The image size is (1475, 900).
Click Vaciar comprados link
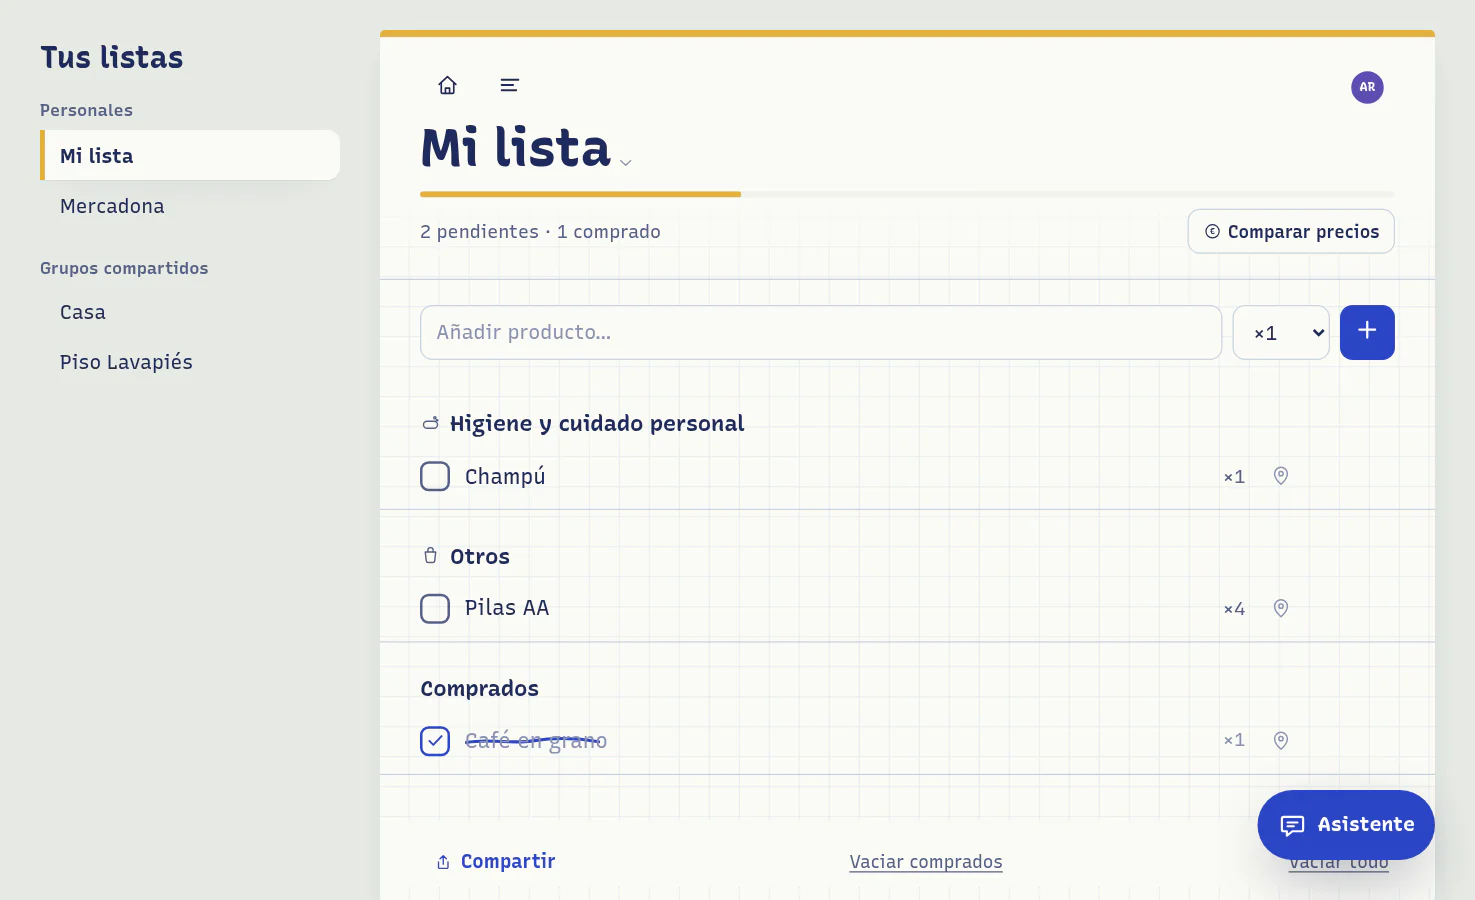click(926, 862)
